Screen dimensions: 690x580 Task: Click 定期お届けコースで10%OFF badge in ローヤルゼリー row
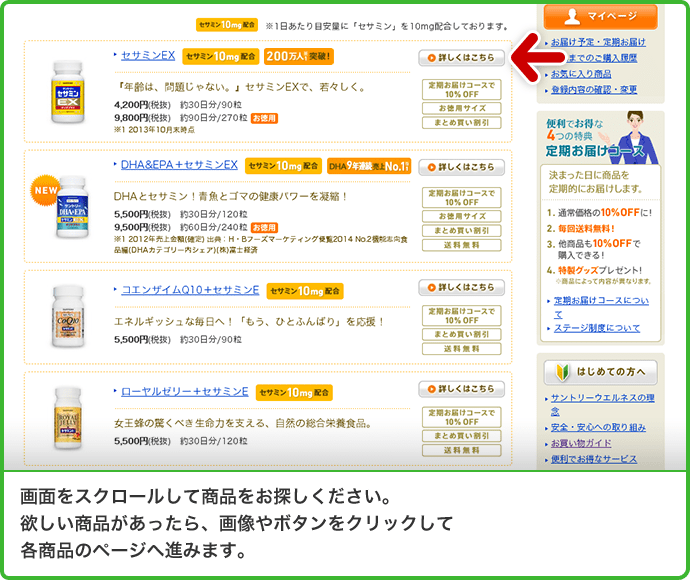462,417
